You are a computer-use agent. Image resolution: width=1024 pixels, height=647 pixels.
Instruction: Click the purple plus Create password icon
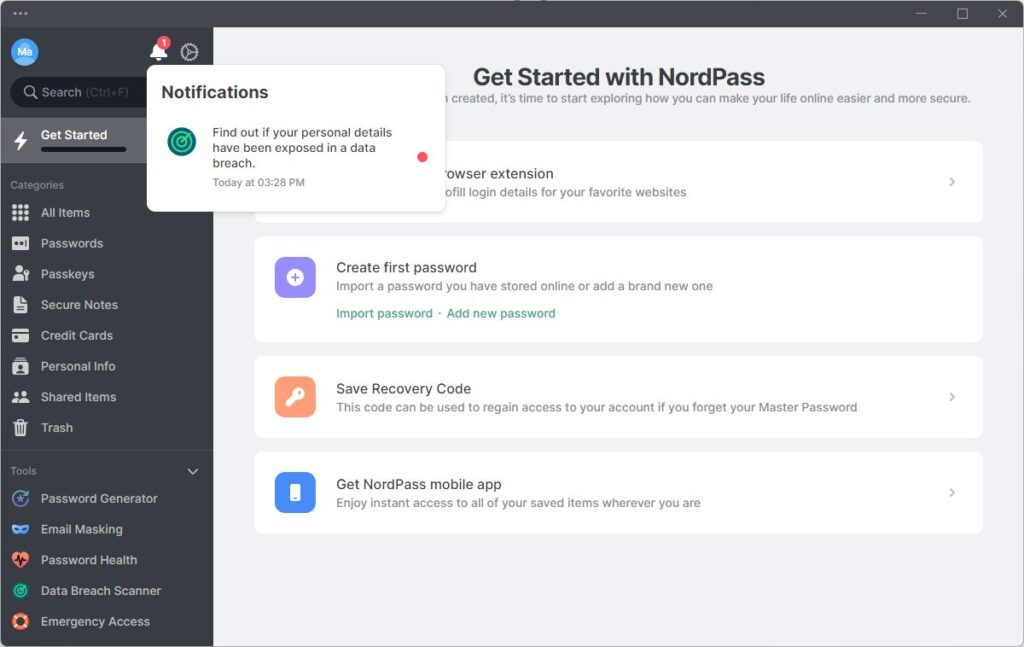[x=295, y=277]
